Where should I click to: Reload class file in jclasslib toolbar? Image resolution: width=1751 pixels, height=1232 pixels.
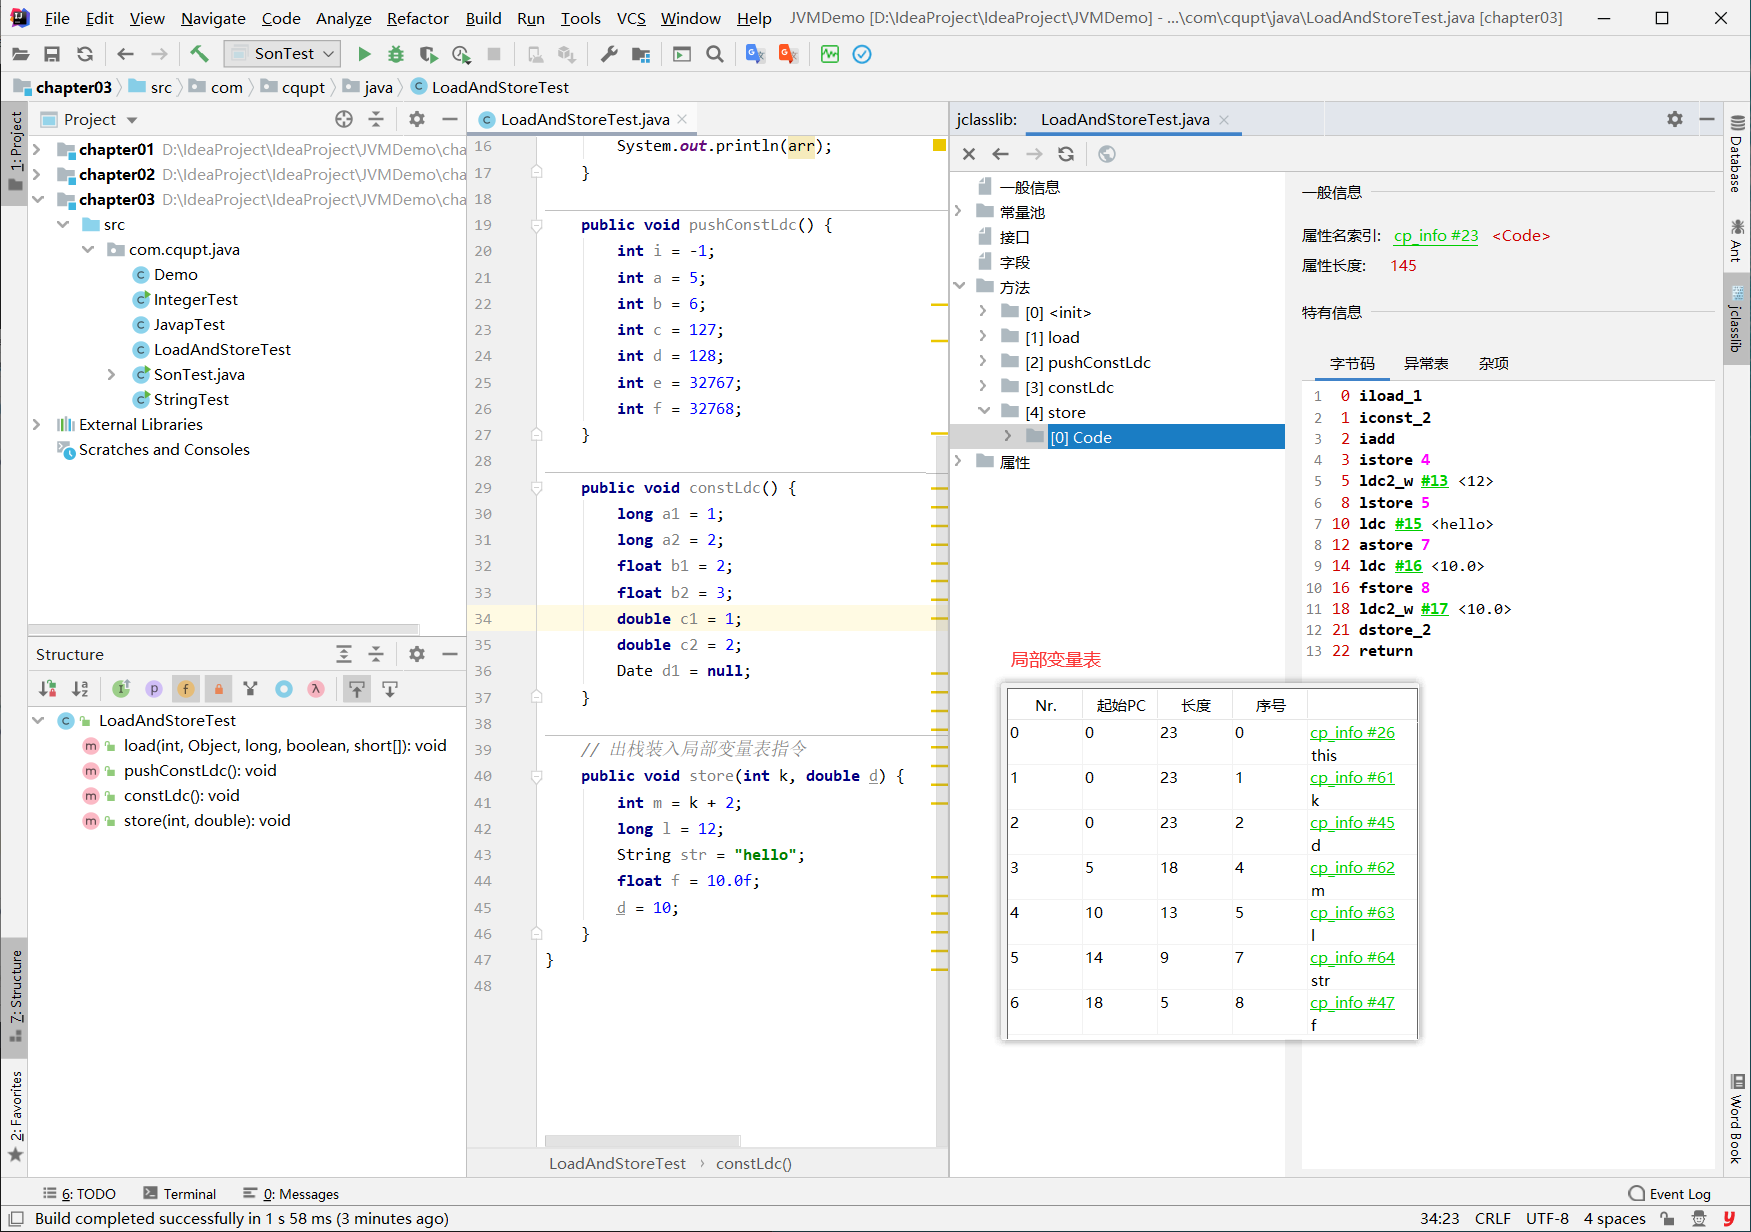(x=1066, y=154)
